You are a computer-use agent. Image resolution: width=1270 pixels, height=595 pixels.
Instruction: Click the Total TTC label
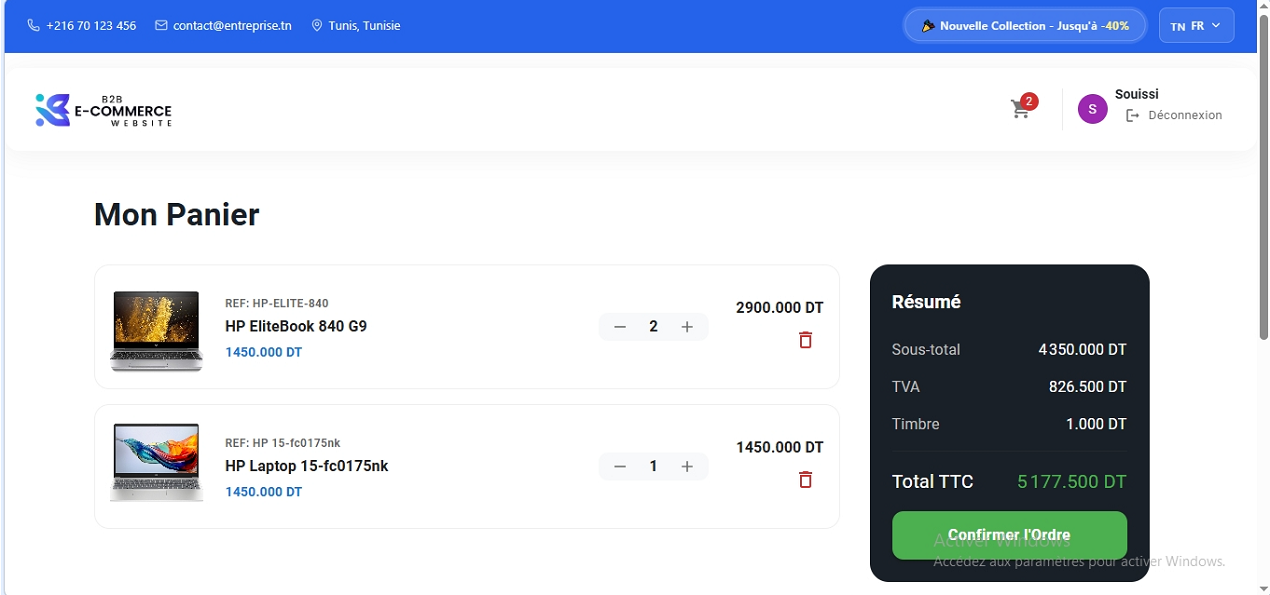point(932,482)
